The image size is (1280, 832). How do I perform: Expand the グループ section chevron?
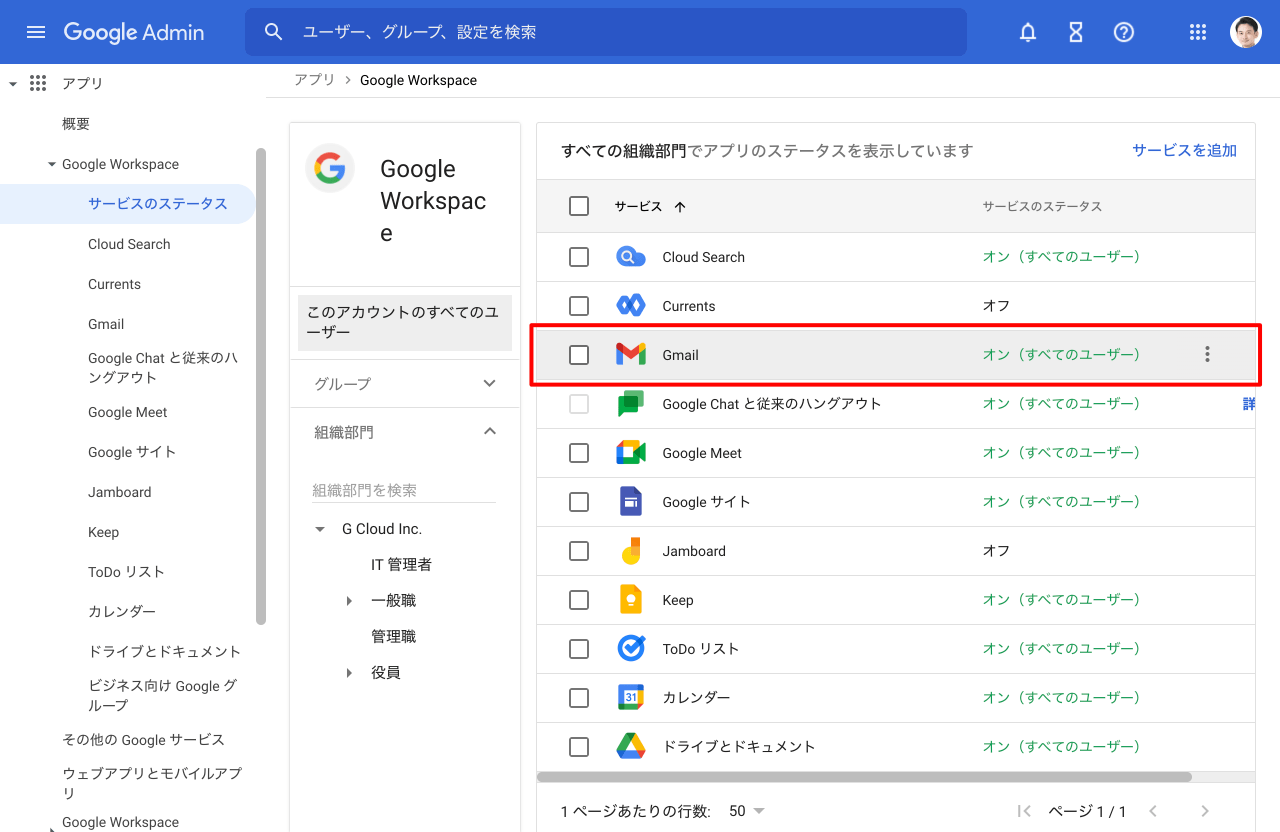(x=489, y=384)
